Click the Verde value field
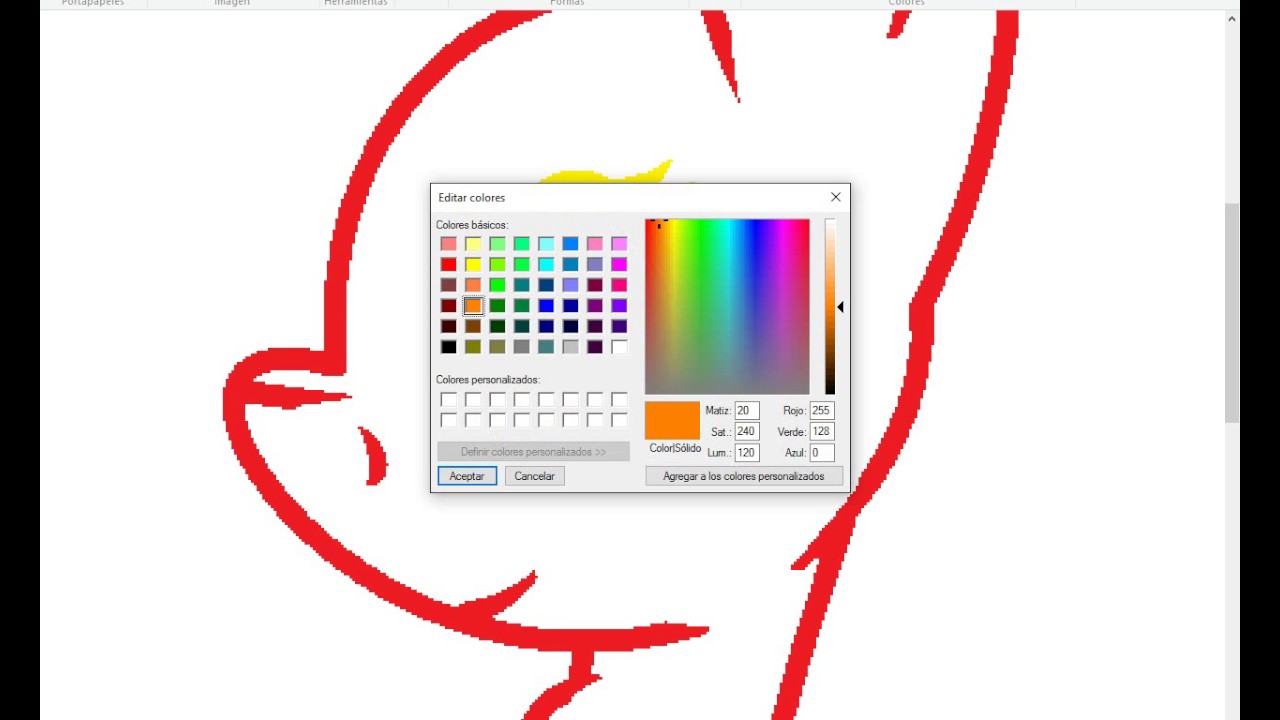This screenshot has width=1280, height=720. point(822,432)
